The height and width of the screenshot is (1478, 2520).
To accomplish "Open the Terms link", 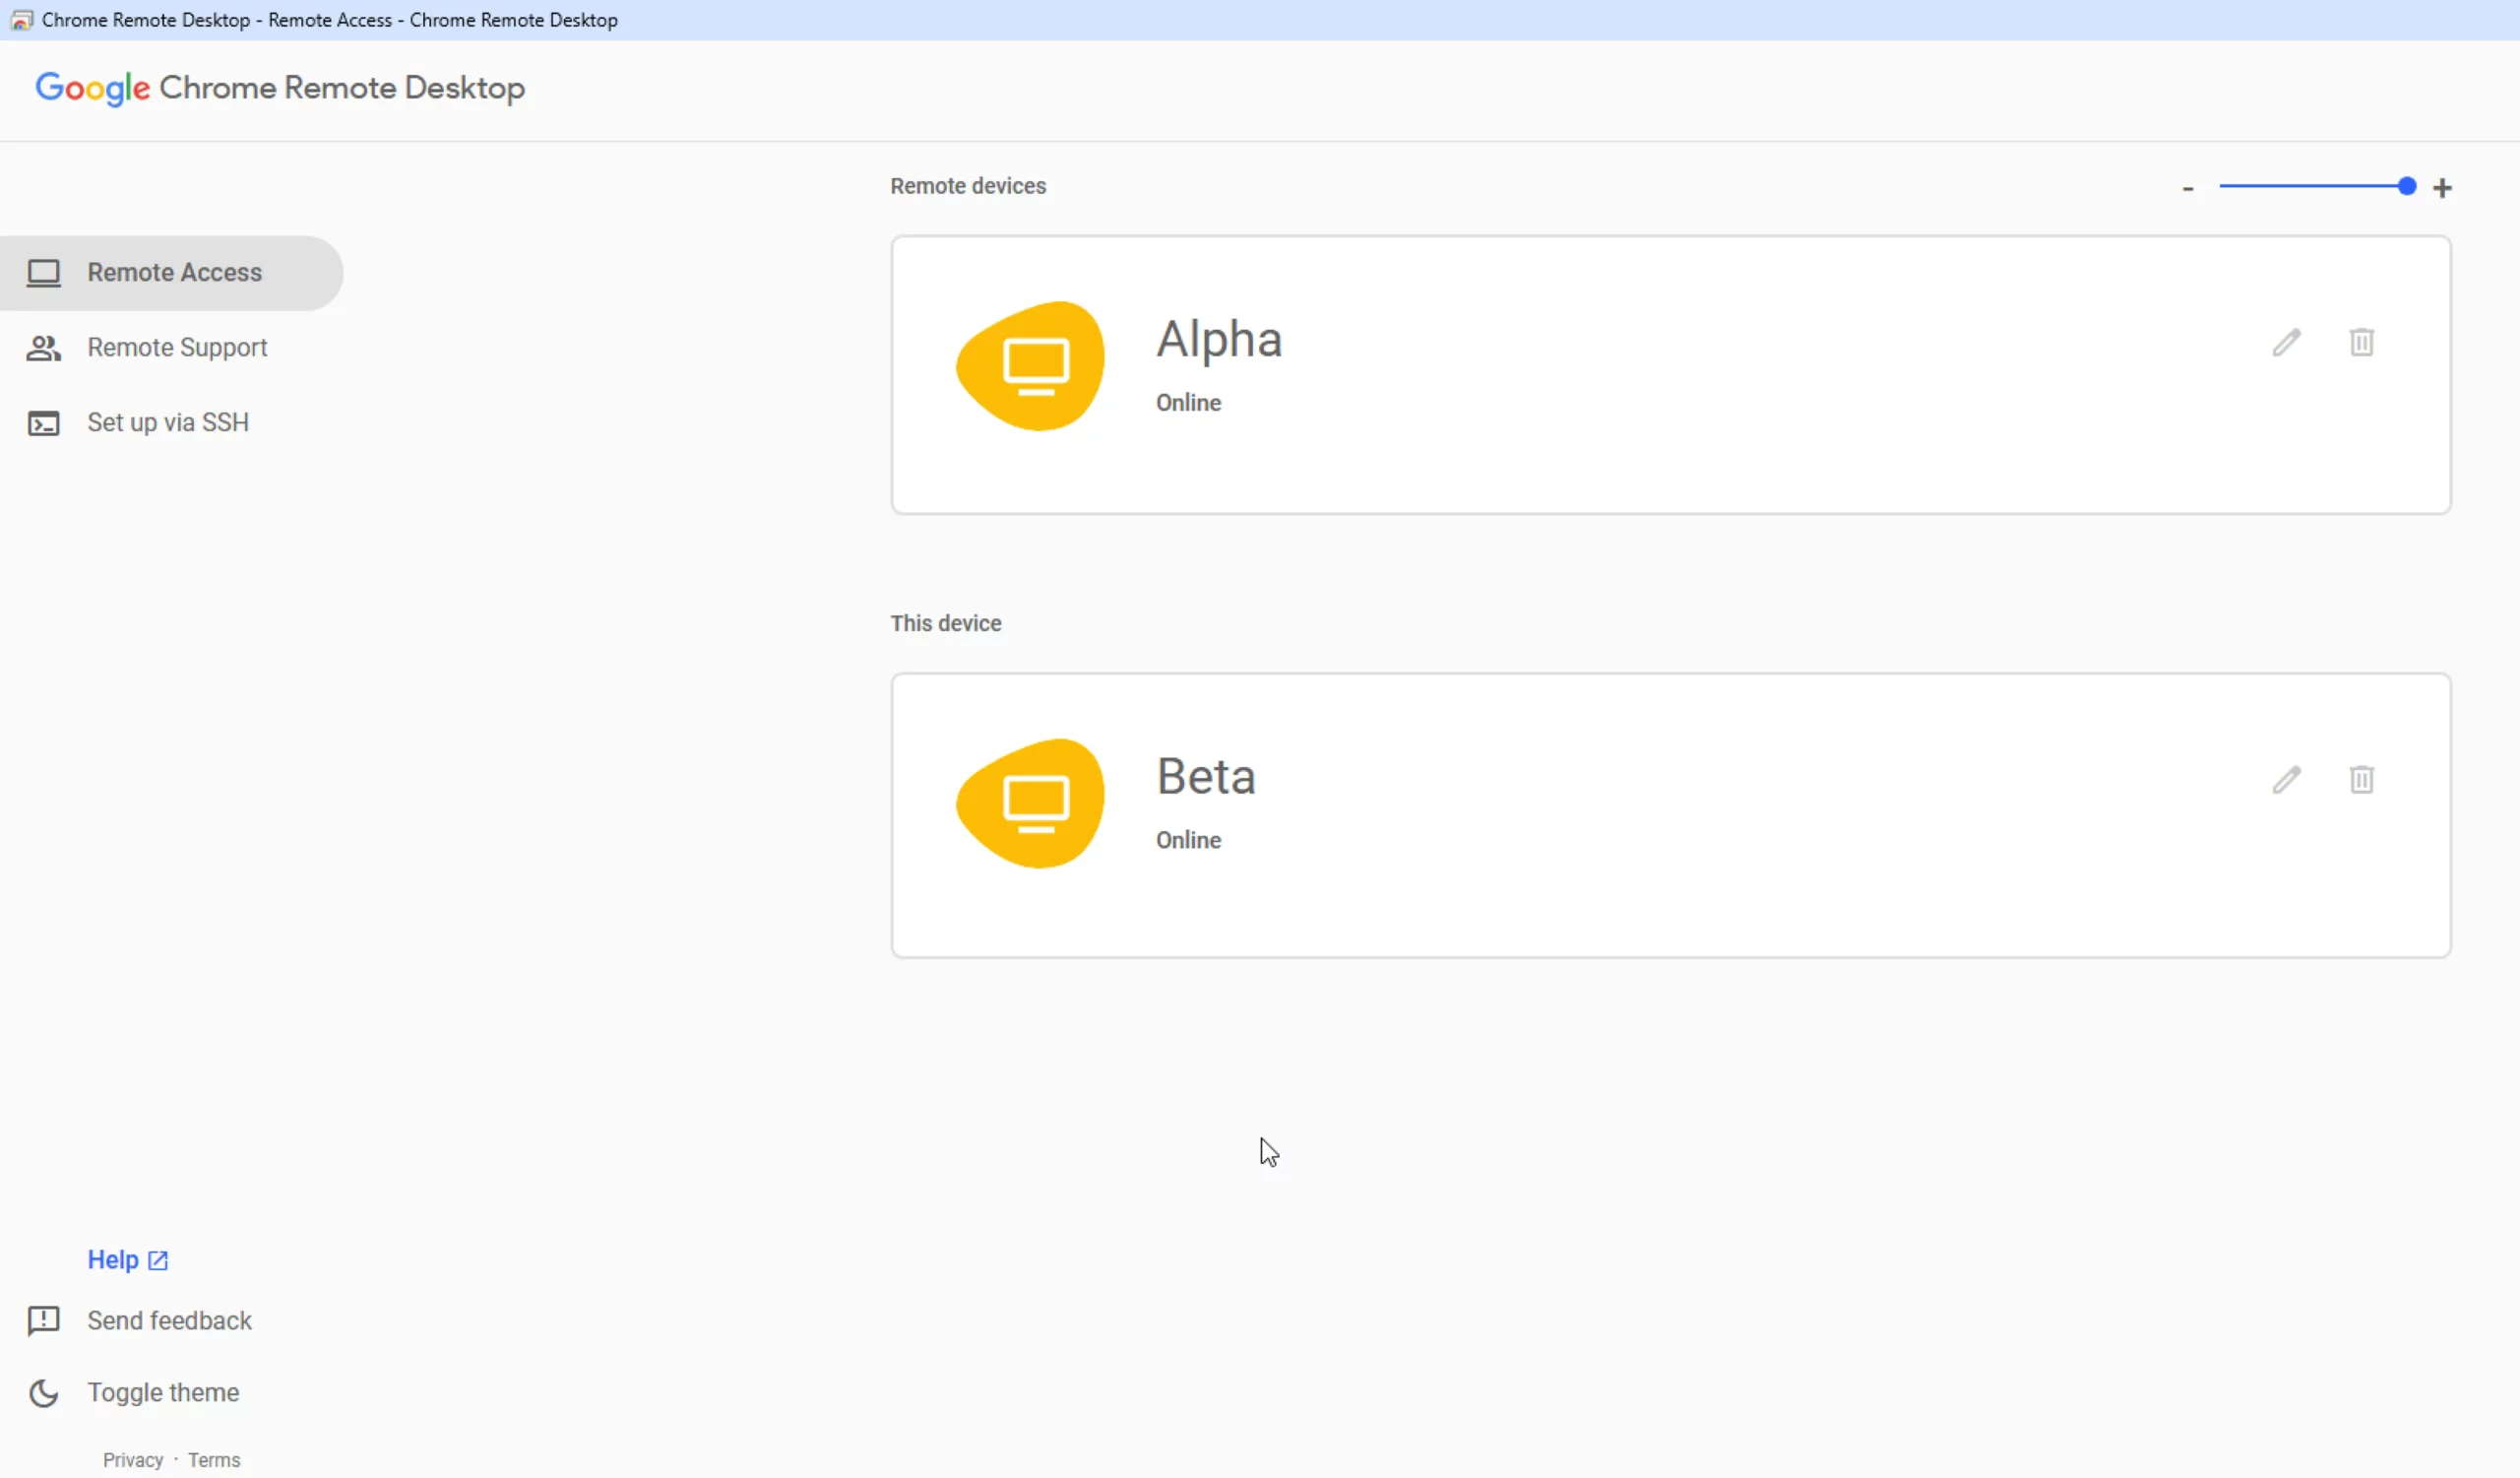I will pos(214,1460).
